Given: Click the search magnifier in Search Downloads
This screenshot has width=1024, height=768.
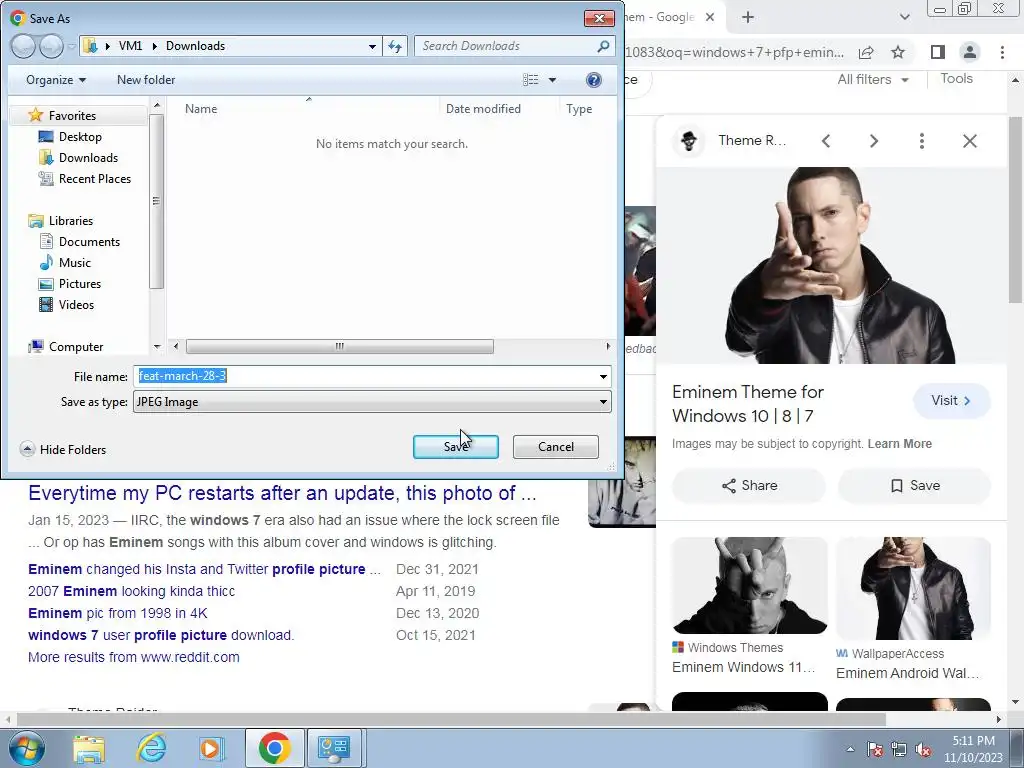Looking at the screenshot, I should tap(603, 46).
